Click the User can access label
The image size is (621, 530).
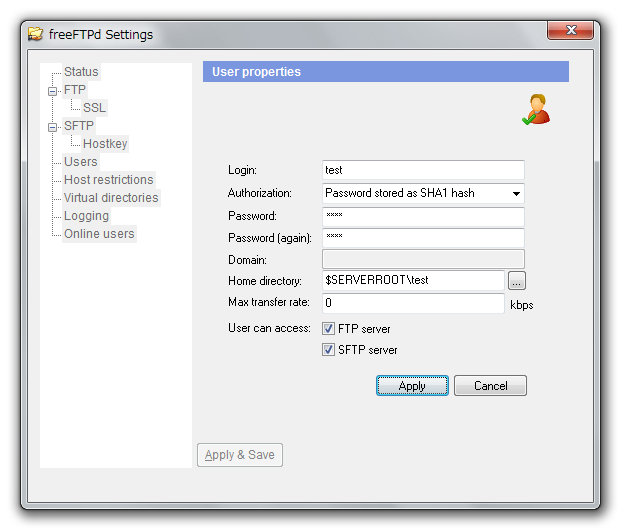[269, 328]
